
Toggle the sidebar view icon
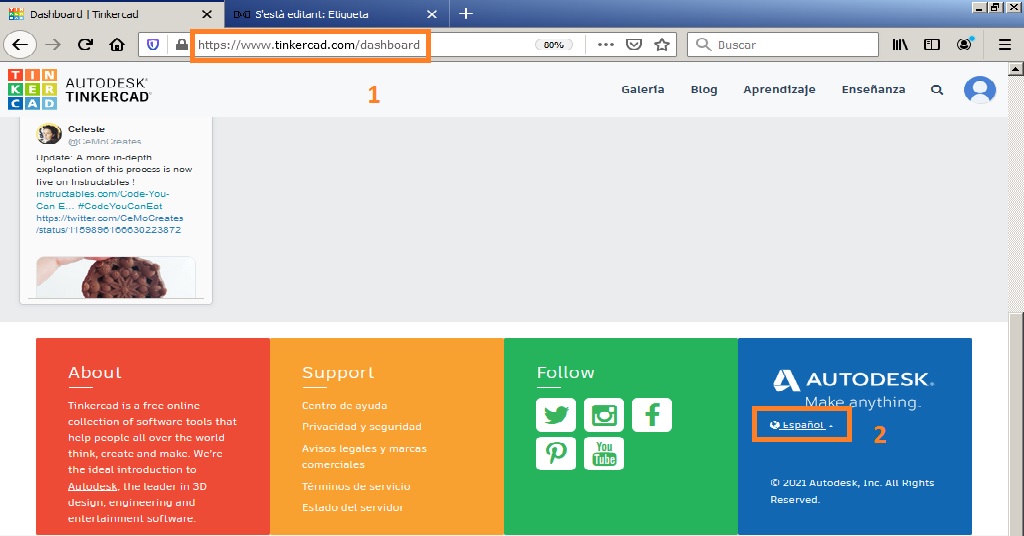tap(932, 44)
